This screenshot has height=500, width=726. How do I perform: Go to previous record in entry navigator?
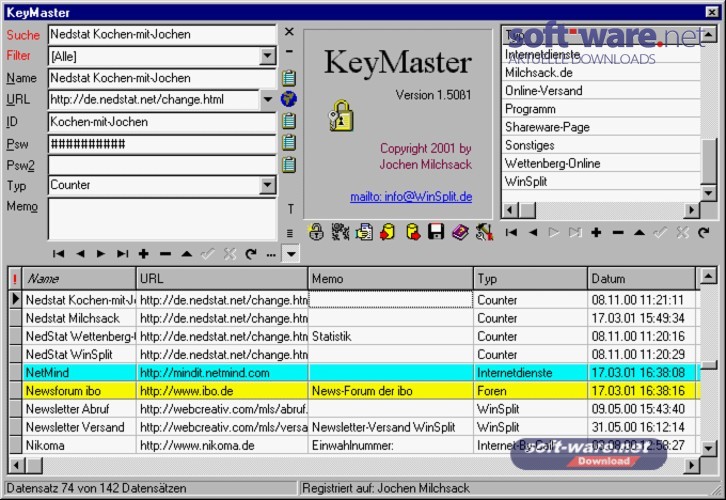pyautogui.click(x=80, y=254)
